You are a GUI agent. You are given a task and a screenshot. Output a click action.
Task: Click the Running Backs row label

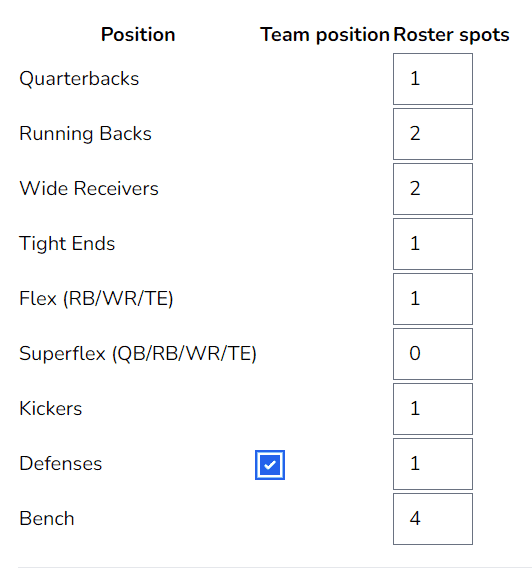pyautogui.click(x=85, y=134)
